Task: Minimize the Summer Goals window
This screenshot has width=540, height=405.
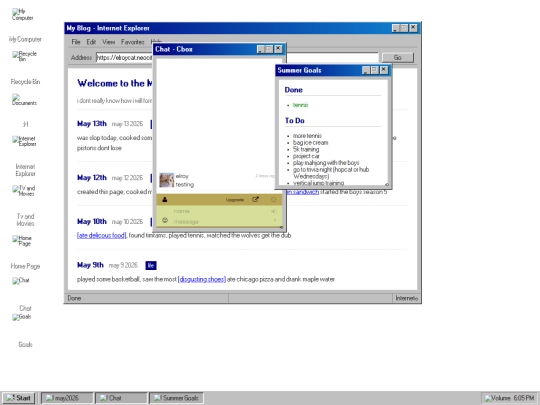Action: click(366, 70)
